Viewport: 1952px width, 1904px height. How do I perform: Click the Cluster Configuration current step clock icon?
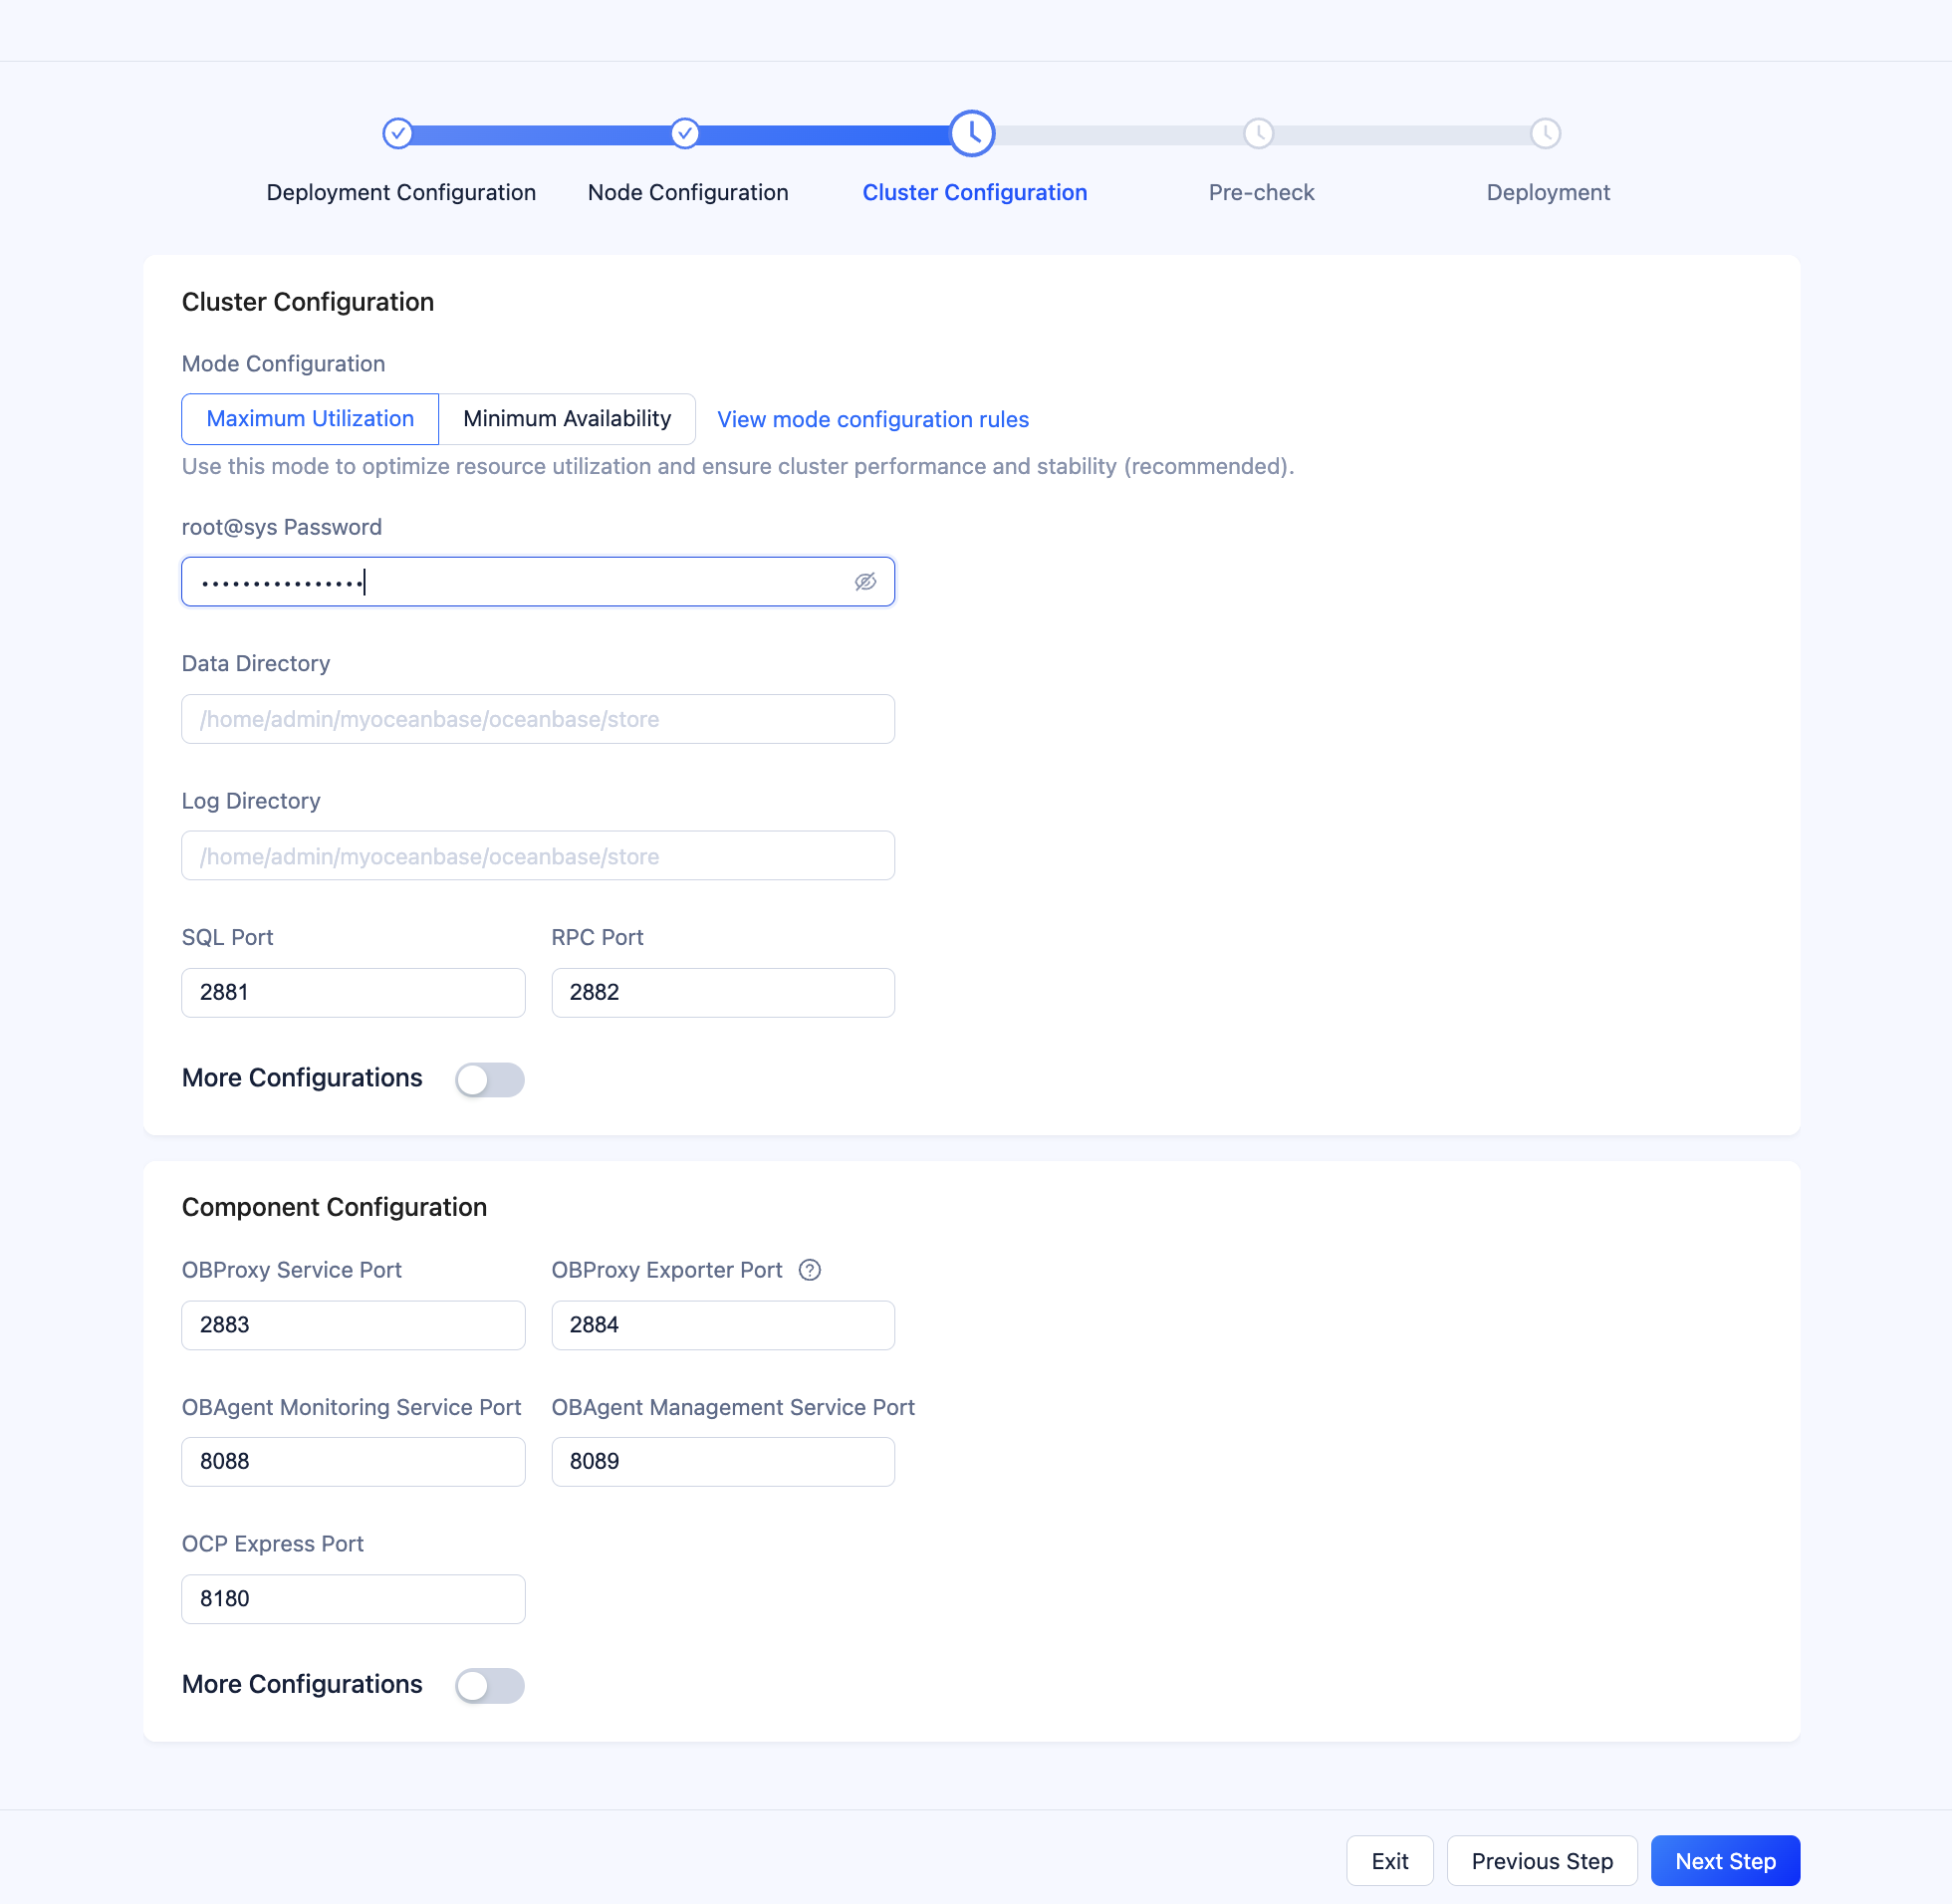click(x=972, y=133)
